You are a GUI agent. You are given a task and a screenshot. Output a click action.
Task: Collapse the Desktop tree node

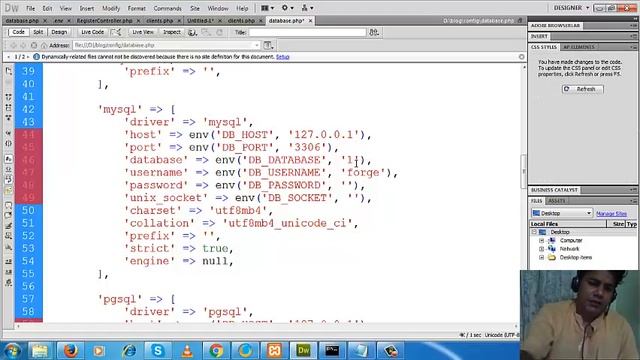click(x=534, y=232)
